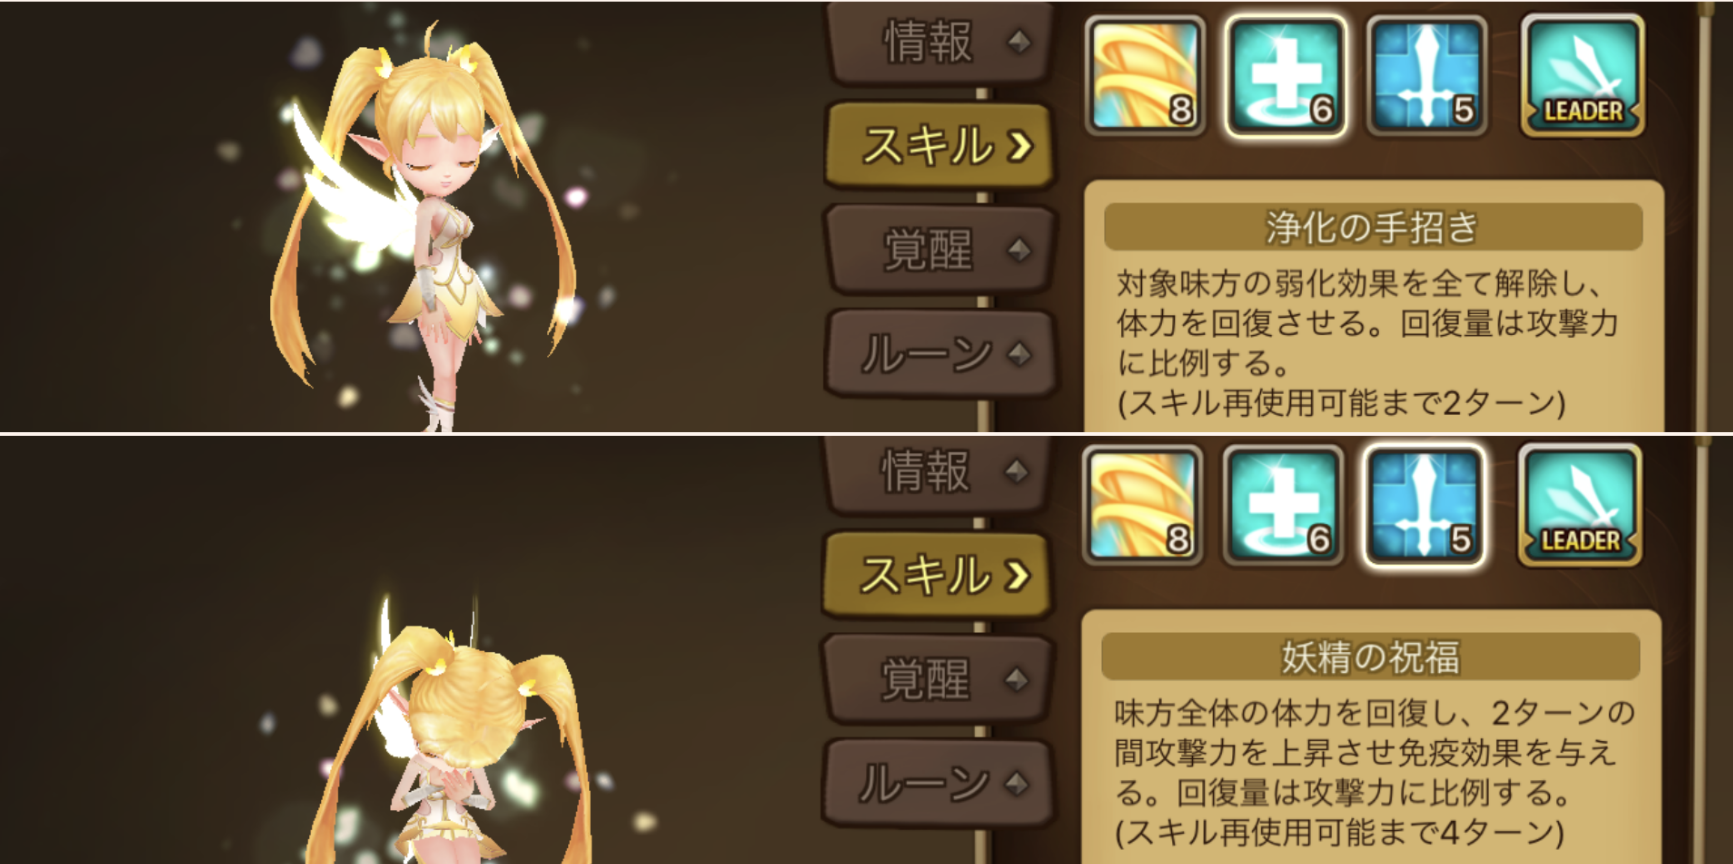Open the 情報 tab in the top panel
1733x864 pixels.
click(942, 42)
